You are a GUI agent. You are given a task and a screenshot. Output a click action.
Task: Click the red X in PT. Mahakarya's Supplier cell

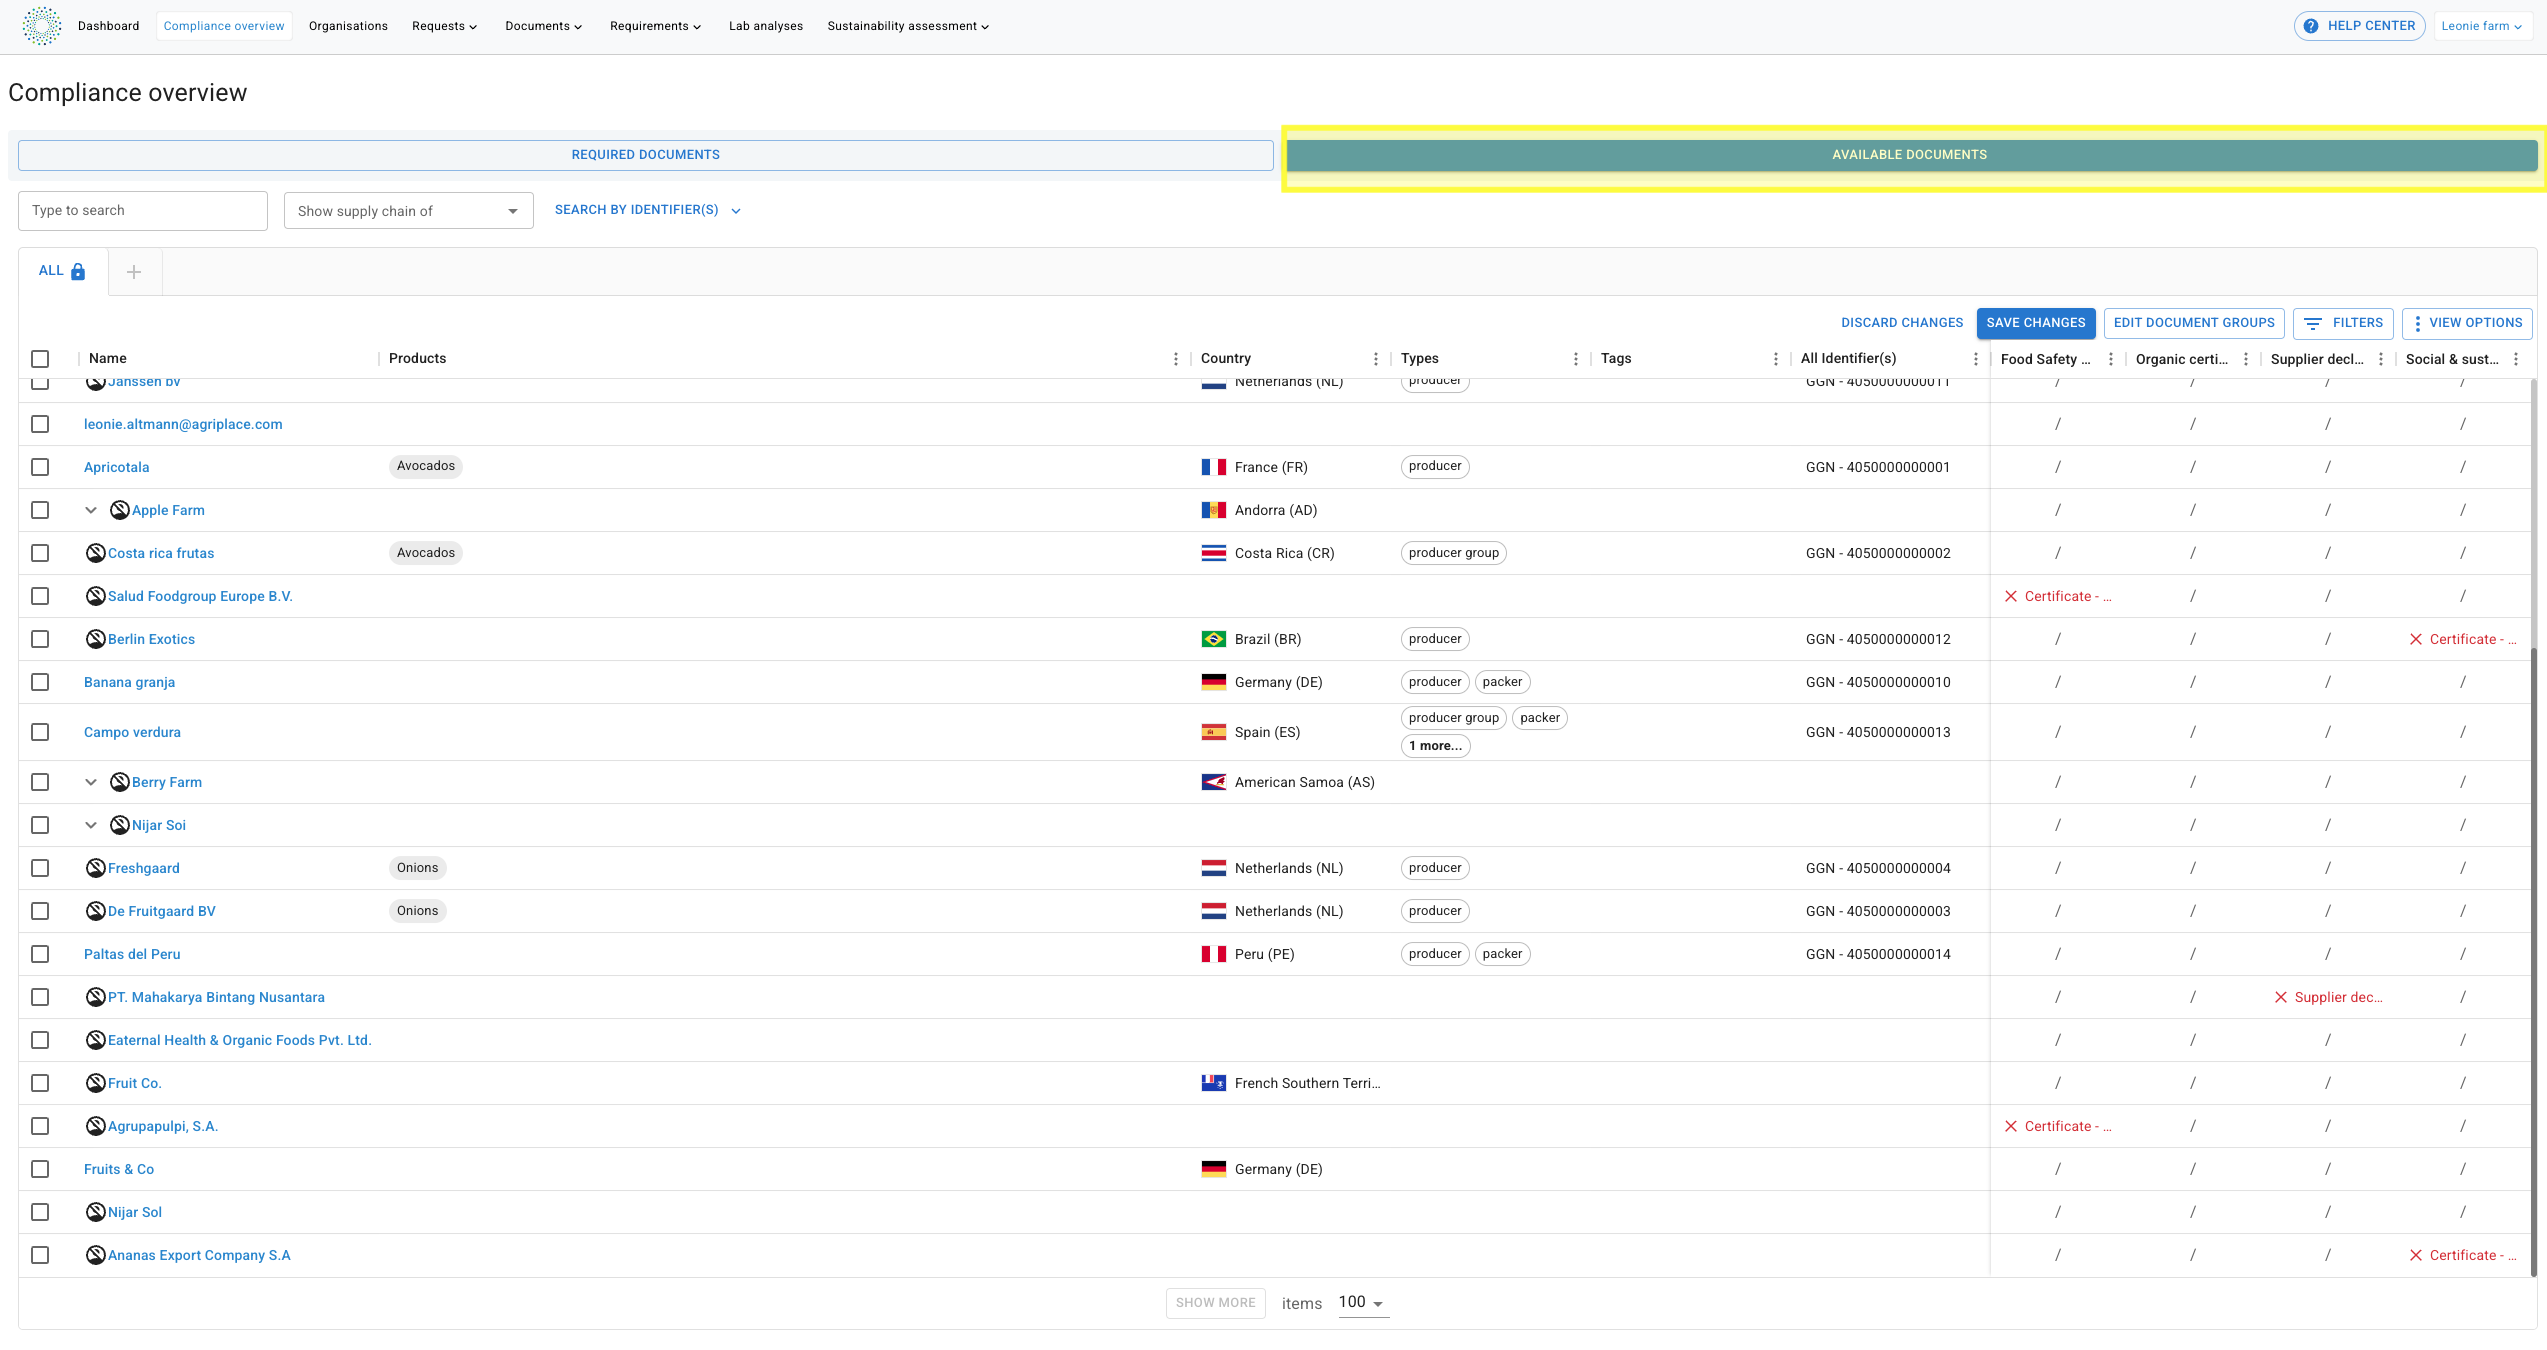click(x=2281, y=997)
